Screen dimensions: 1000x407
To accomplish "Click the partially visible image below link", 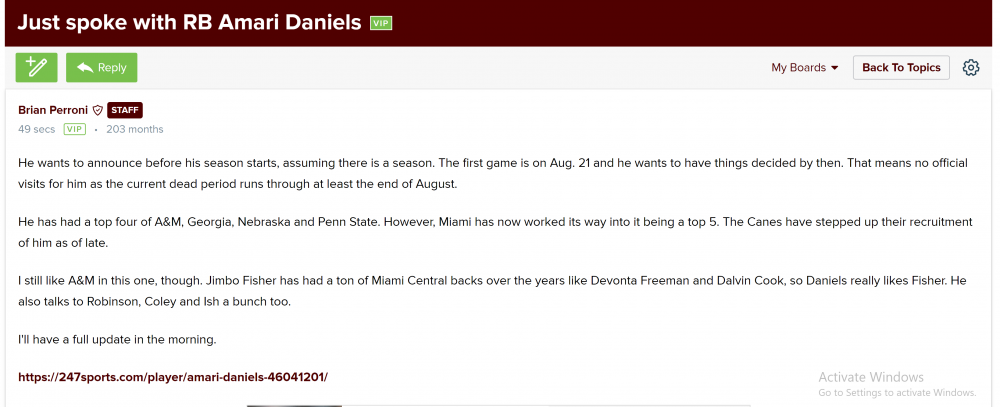I will point(294,404).
